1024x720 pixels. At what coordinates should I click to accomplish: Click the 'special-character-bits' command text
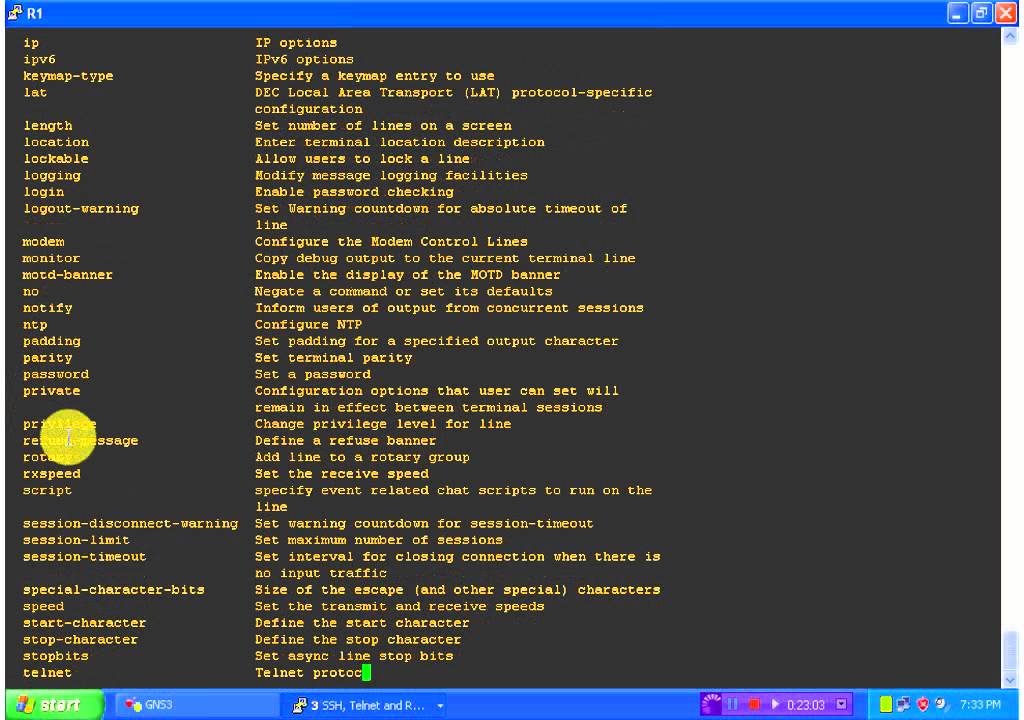click(114, 590)
